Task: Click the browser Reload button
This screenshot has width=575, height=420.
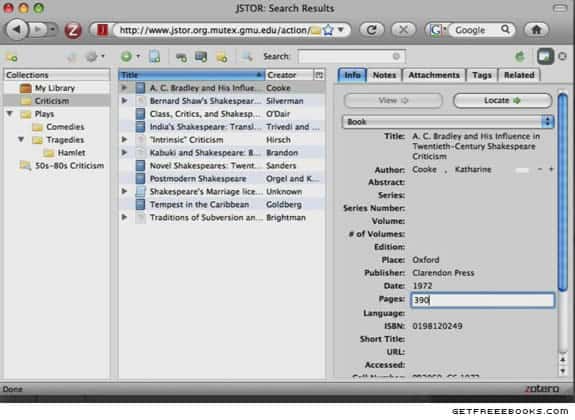Action: point(372,30)
